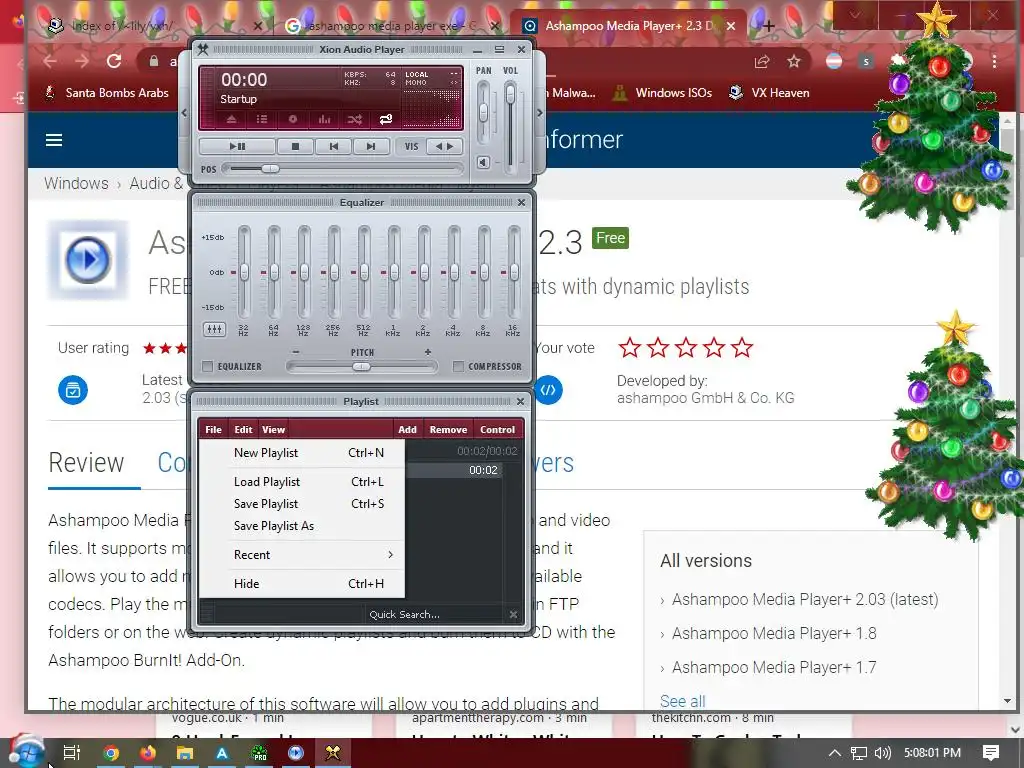Click the Pitch slider handle
The width and height of the screenshot is (1024, 768).
point(361,367)
